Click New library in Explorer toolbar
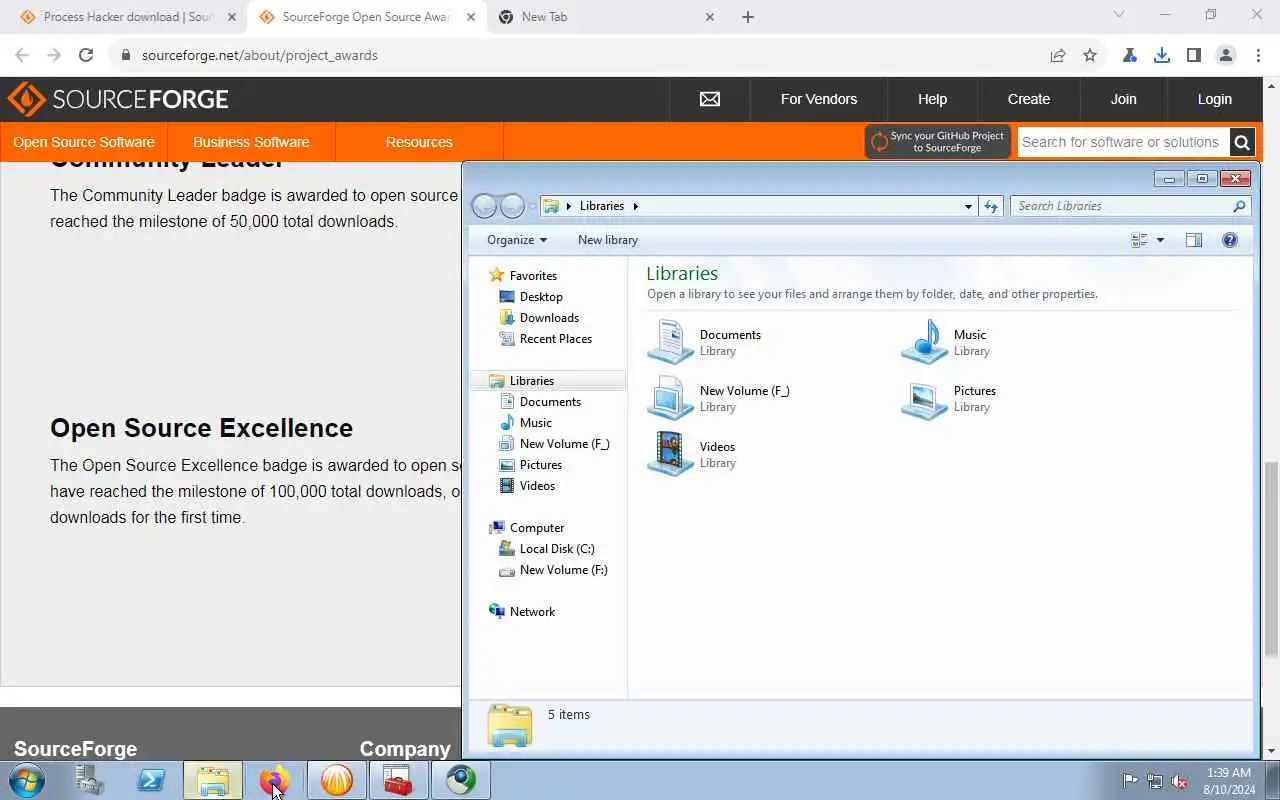Screen dimensions: 1280x800 coord(608,240)
